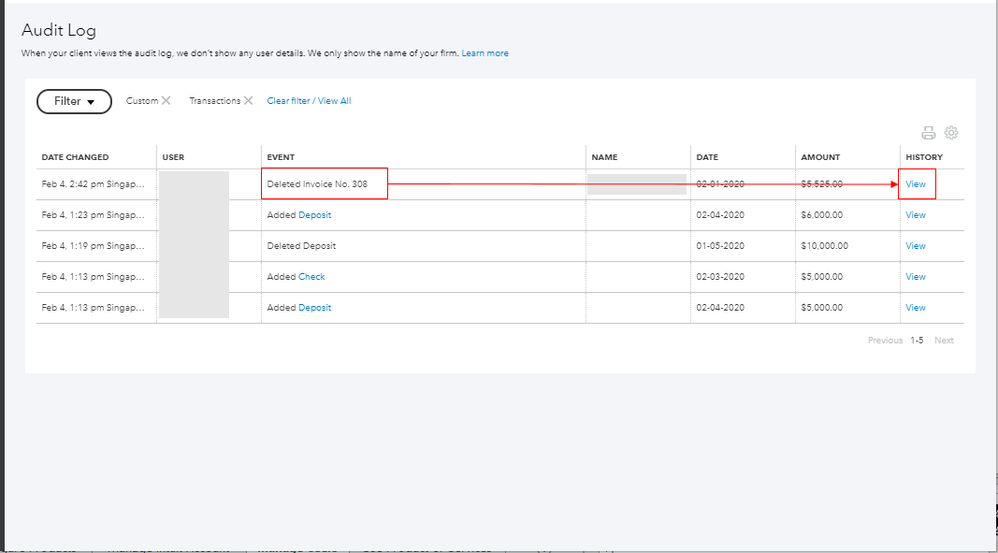
Task: Print the audit log using the printer icon
Action: point(928,133)
